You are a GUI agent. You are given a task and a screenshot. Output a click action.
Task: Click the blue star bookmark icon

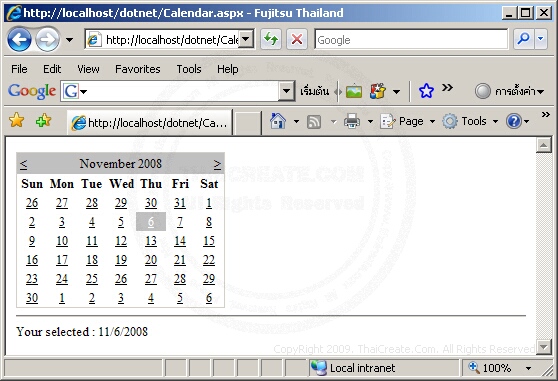pos(426,91)
